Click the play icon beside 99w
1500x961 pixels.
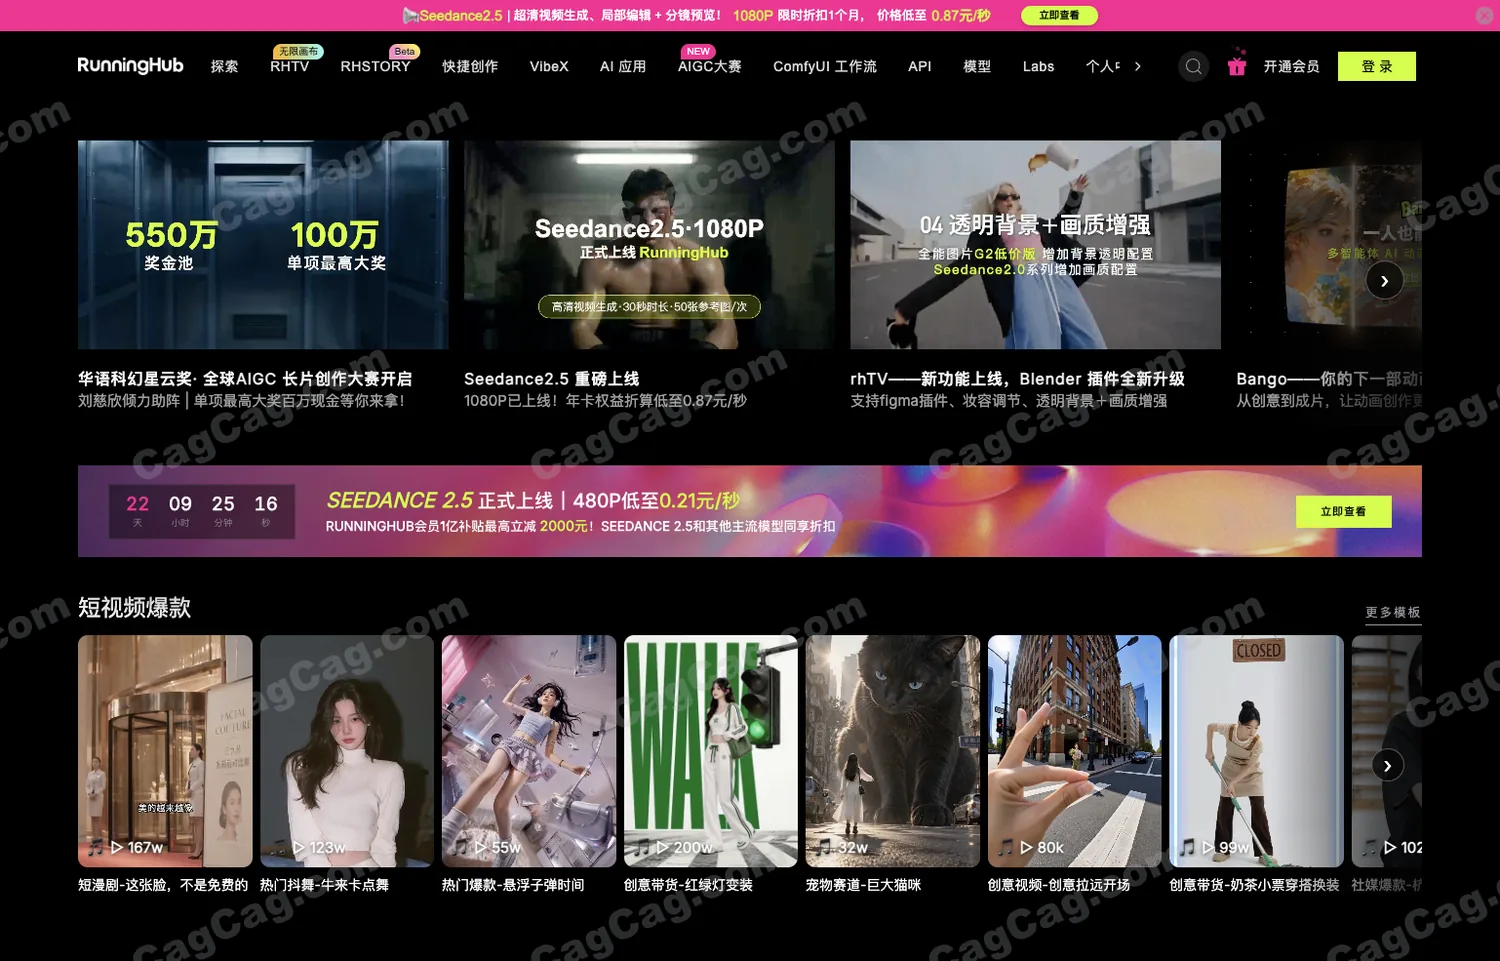pyautogui.click(x=1209, y=847)
